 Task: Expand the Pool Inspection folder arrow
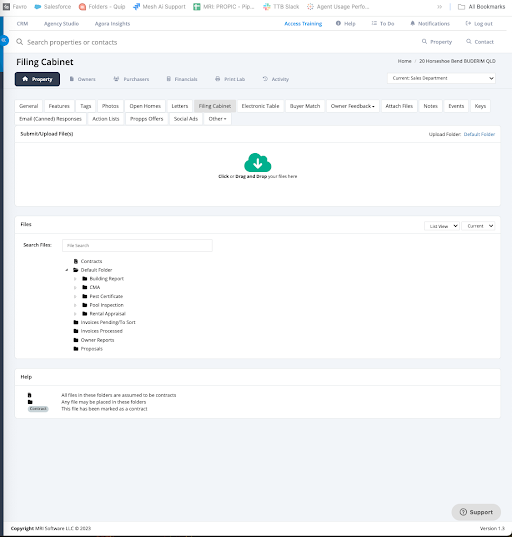(x=75, y=305)
